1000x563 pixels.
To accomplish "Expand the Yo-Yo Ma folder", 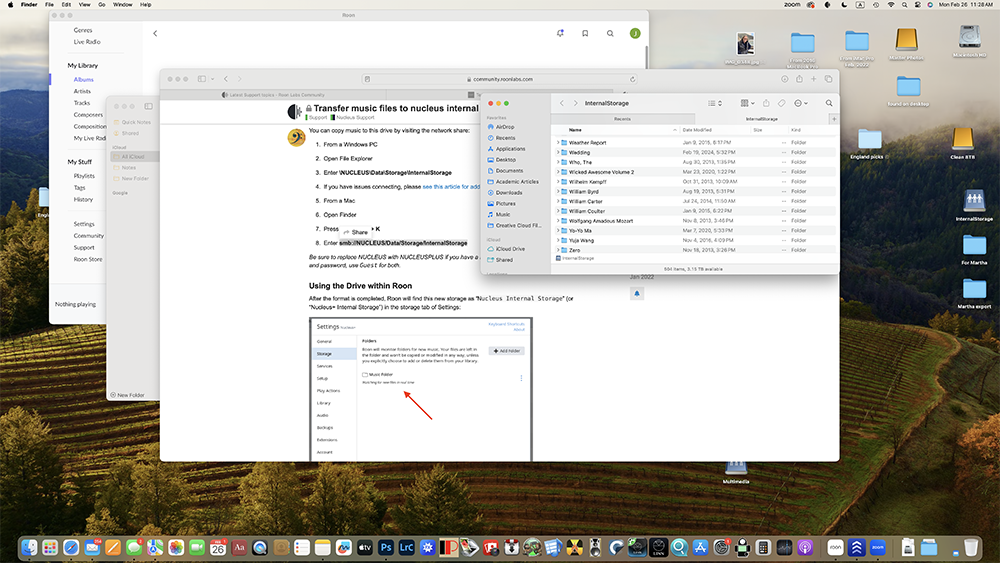I will 558,231.
